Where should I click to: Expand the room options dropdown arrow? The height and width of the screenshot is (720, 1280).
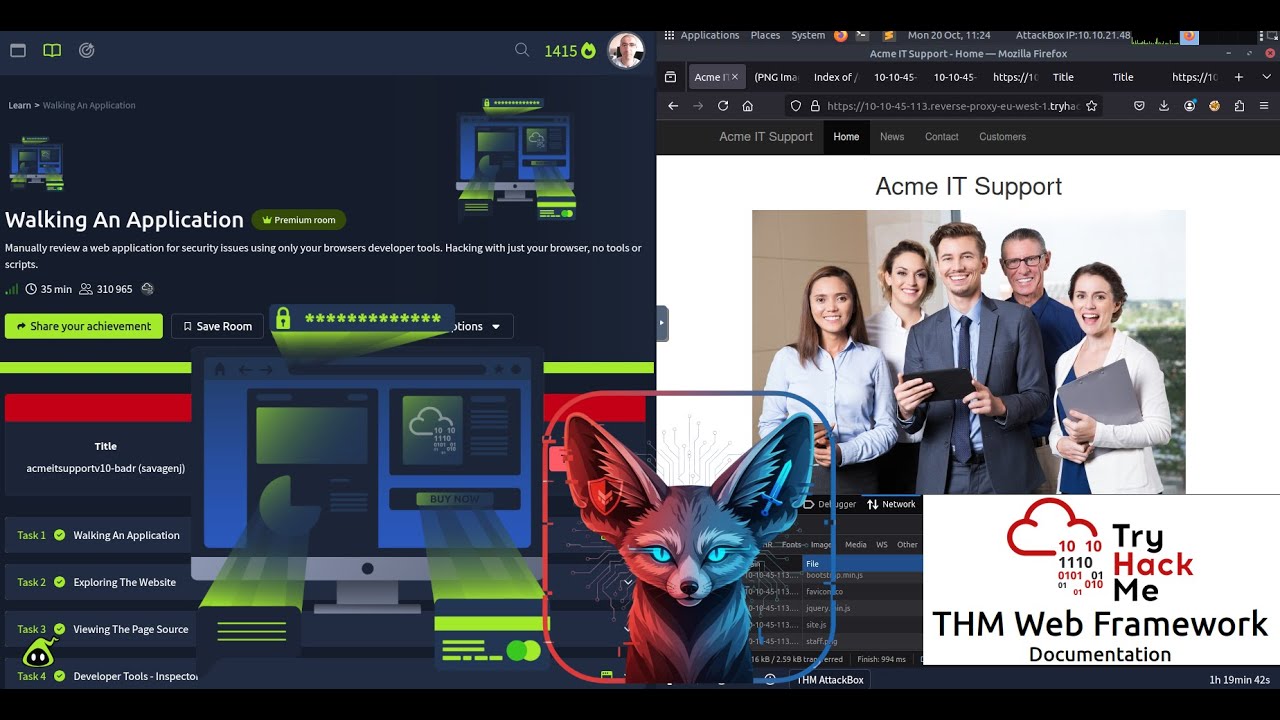[495, 327]
